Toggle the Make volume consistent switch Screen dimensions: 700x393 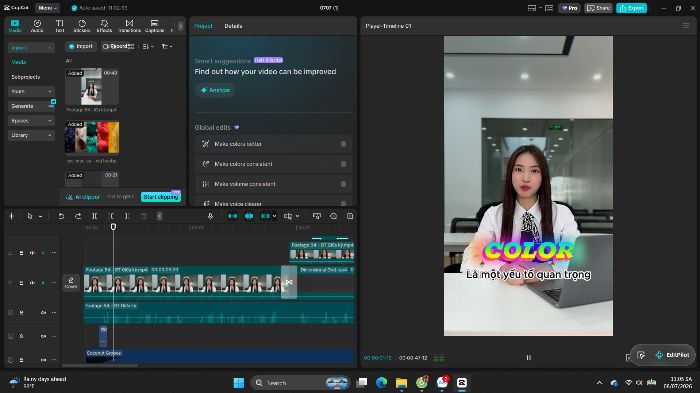tap(343, 184)
